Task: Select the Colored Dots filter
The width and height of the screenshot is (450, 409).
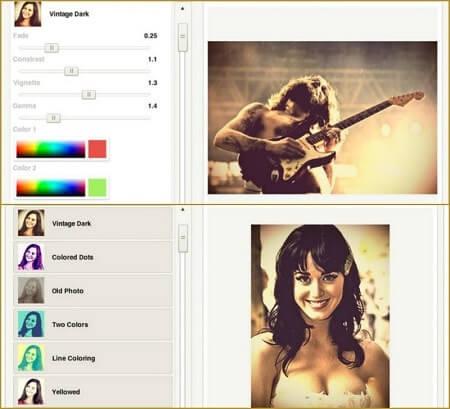Action: pos(93,257)
